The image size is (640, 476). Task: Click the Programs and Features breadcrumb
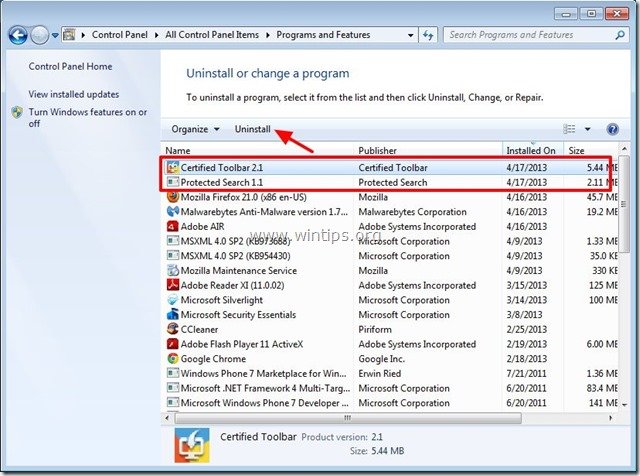pos(323,35)
